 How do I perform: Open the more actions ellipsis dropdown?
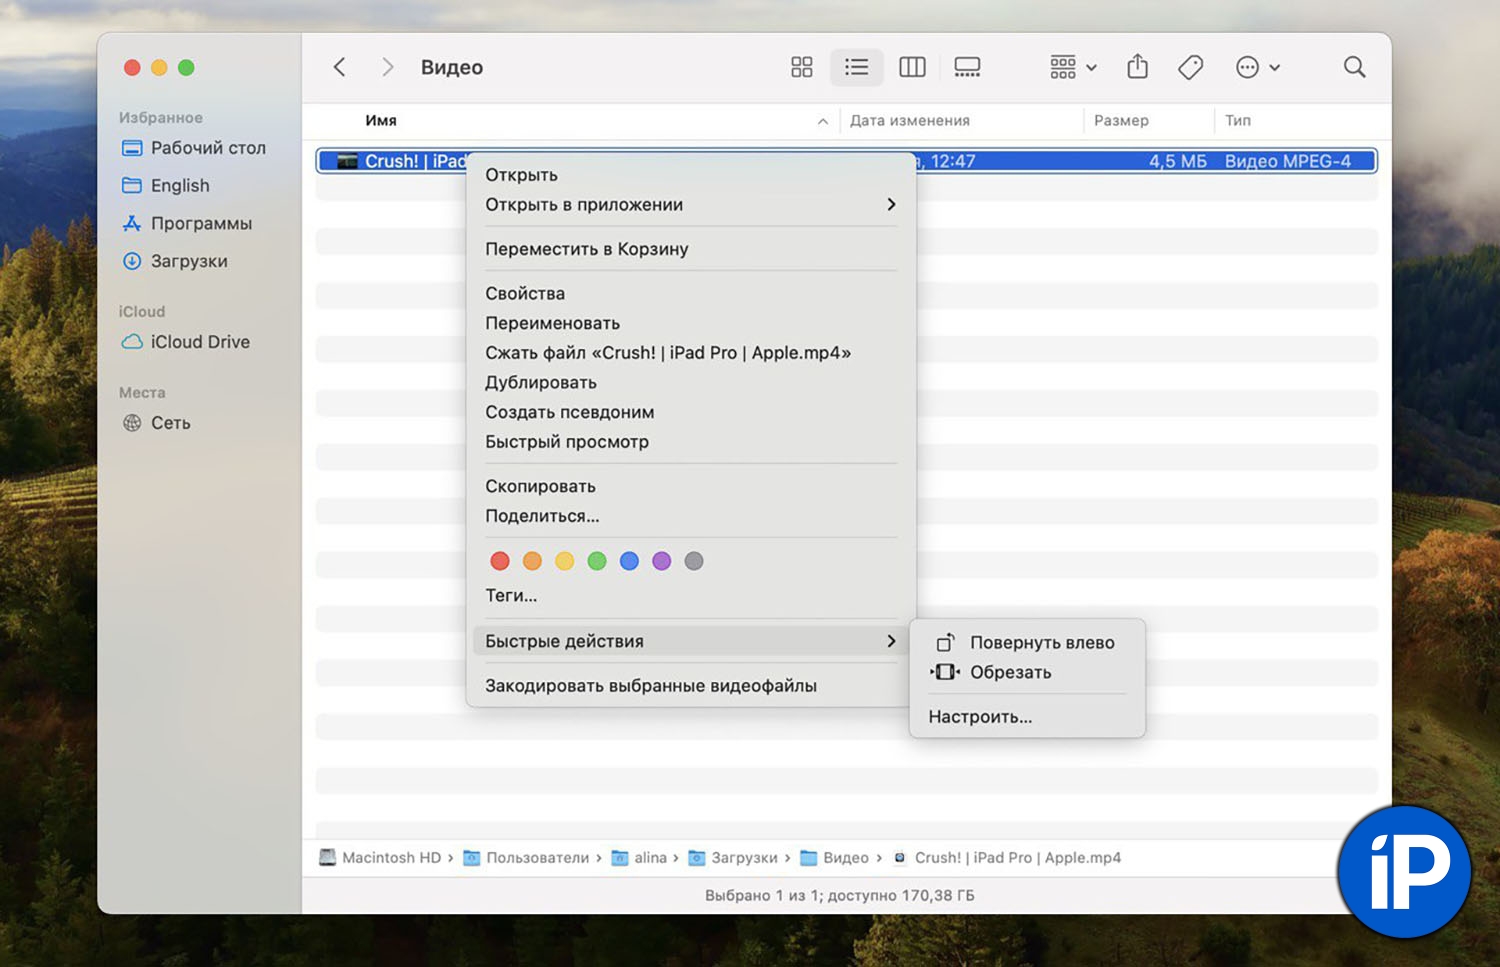coord(1258,67)
